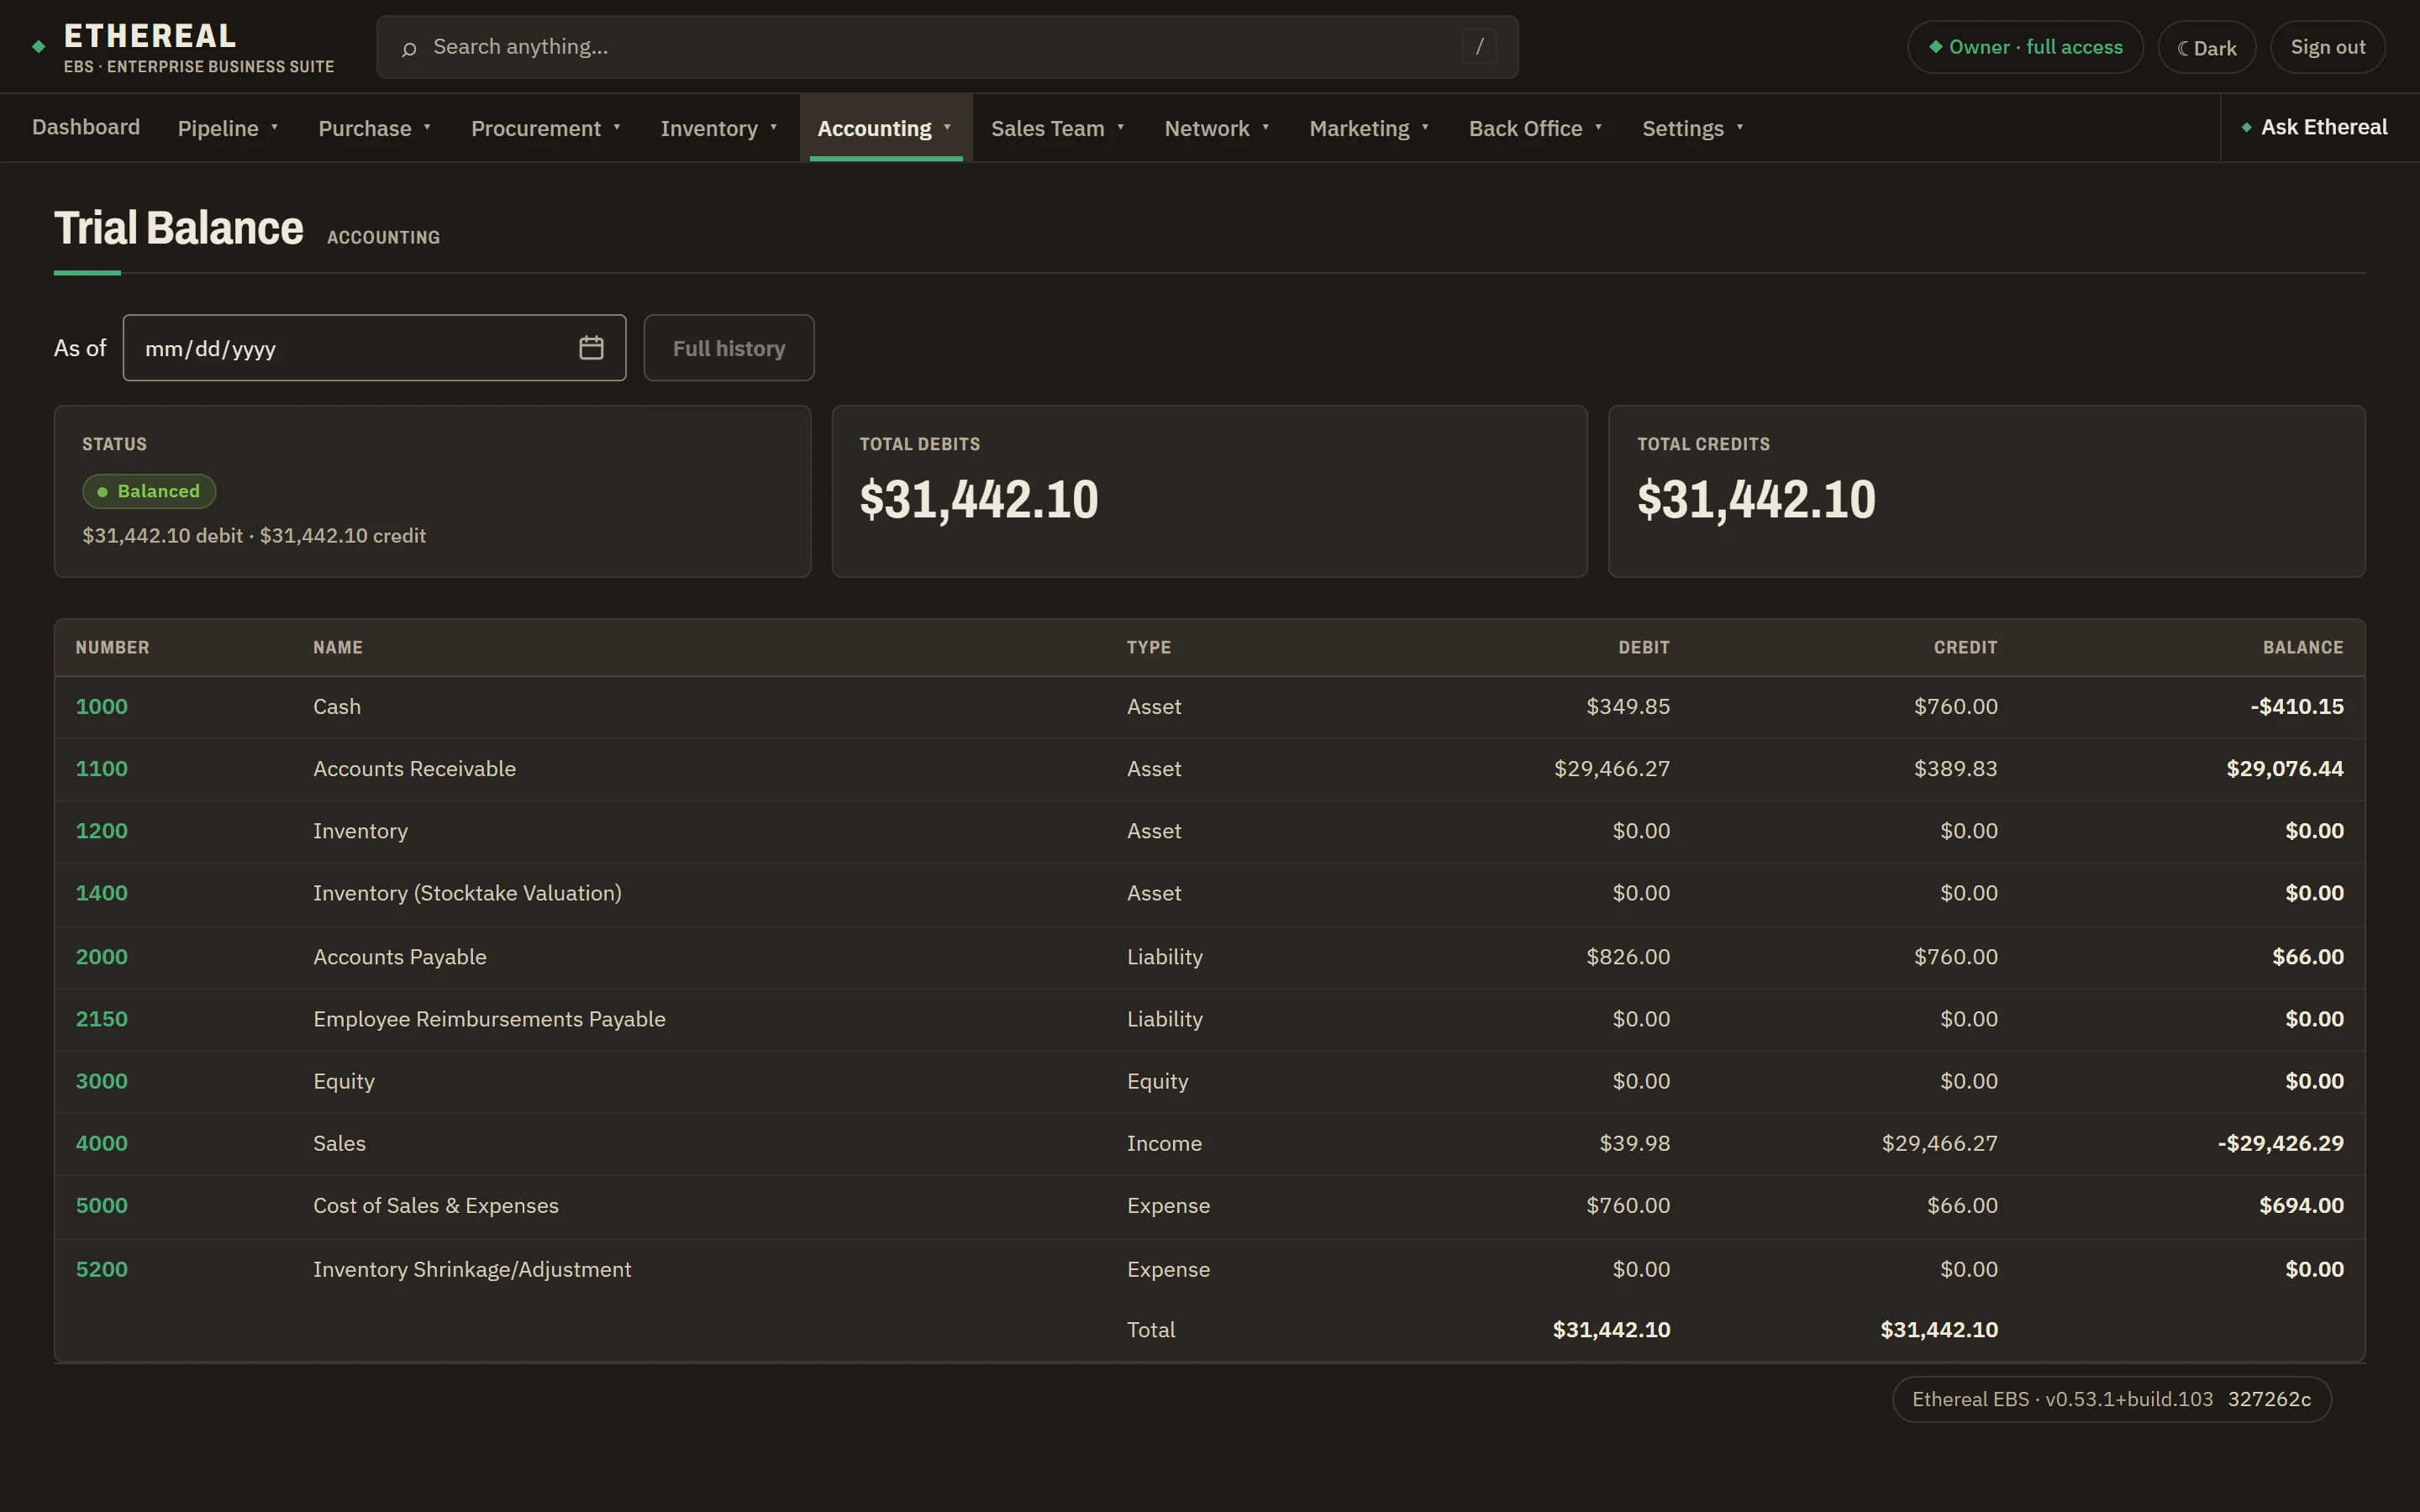The image size is (2420, 1512).
Task: Click the Sign out button
Action: (2327, 47)
